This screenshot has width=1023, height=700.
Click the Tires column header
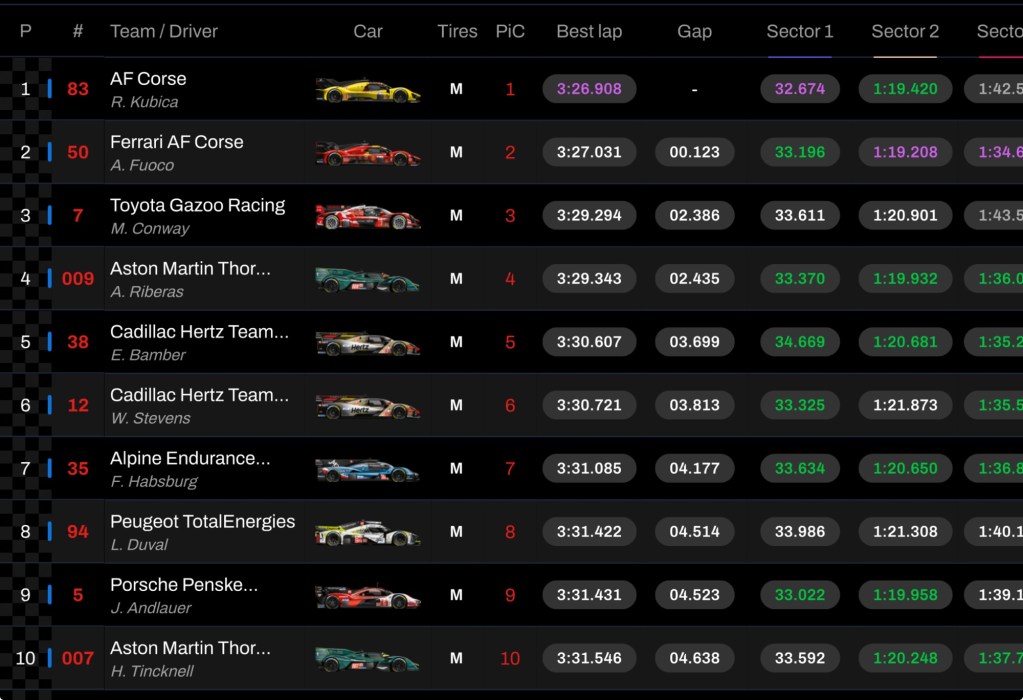coord(457,31)
